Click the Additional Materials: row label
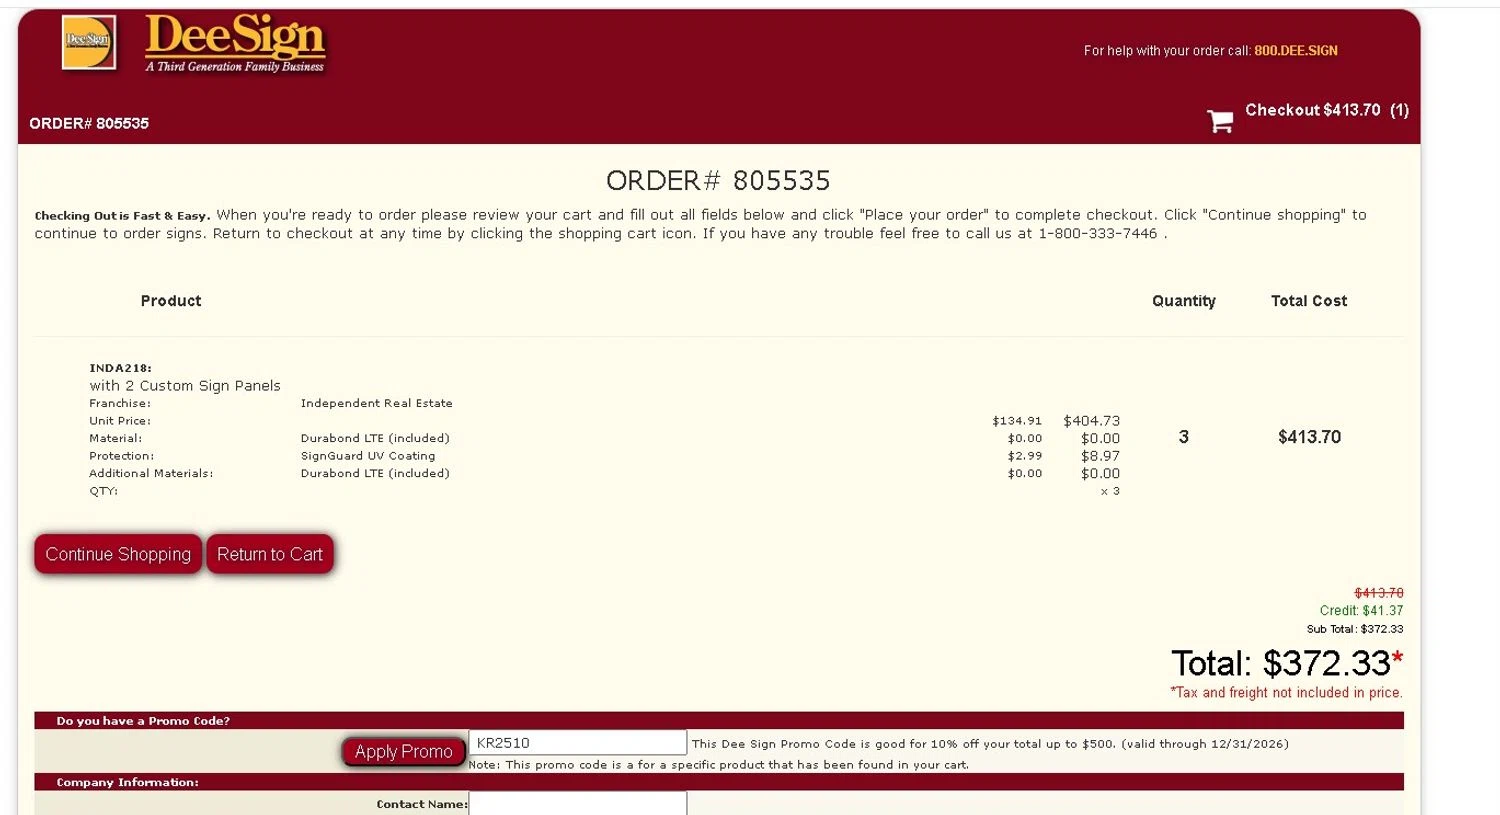Viewport: 1500px width, 815px height. (x=151, y=473)
